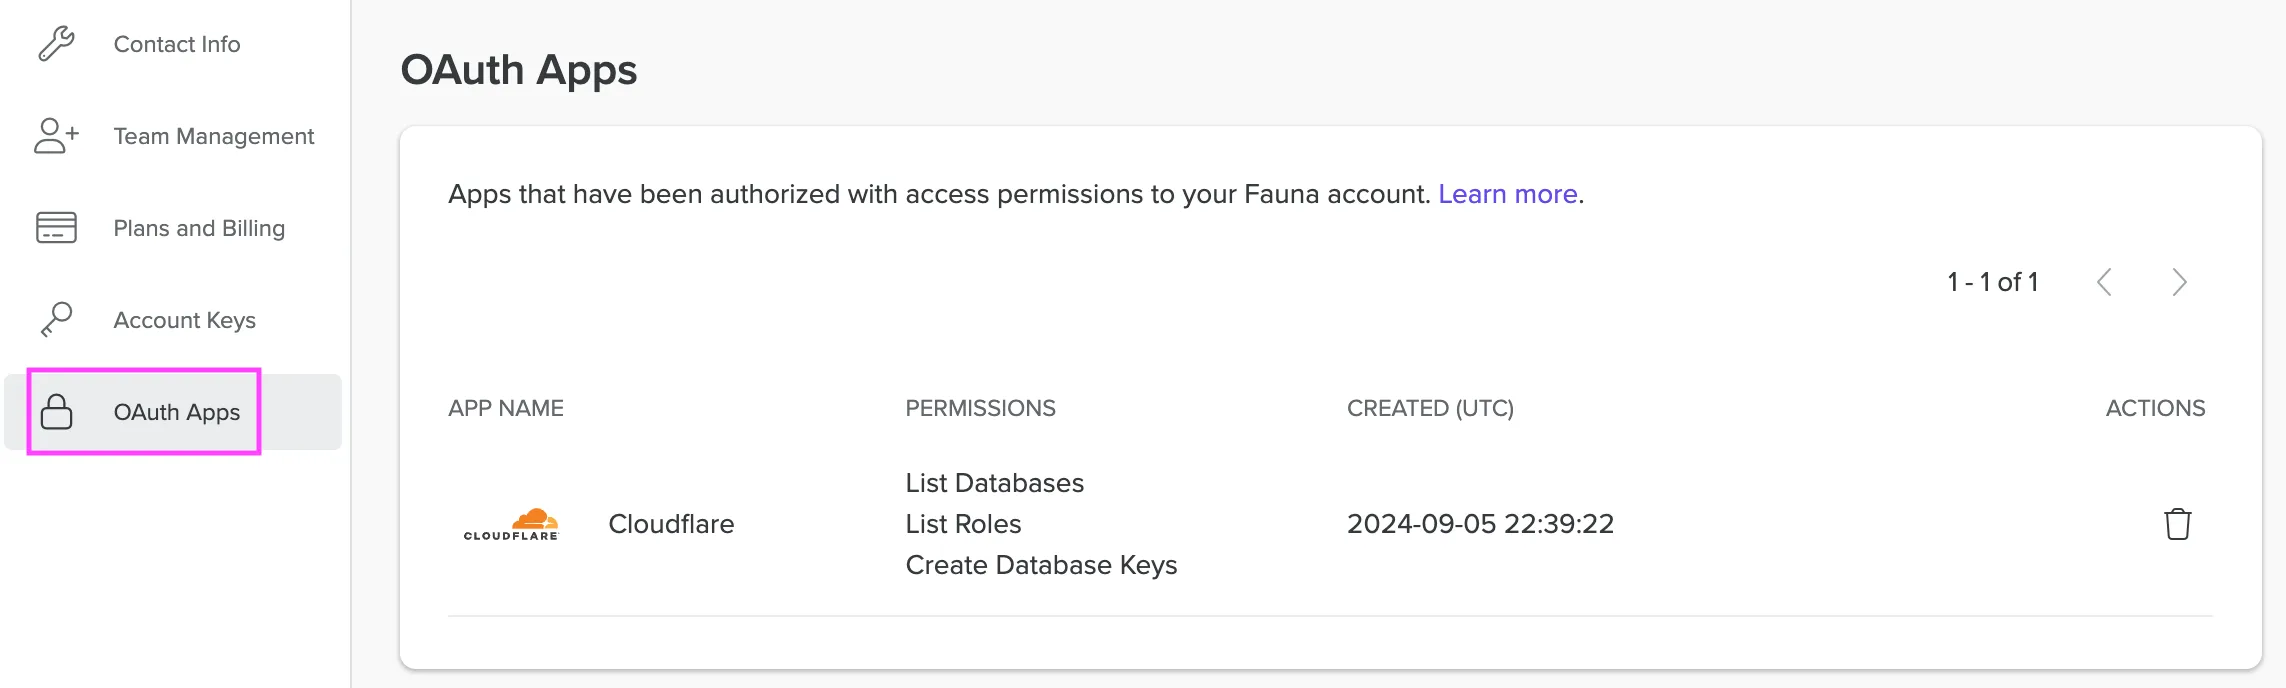Open the Contact Info section
The image size is (2286, 688).
(176, 44)
